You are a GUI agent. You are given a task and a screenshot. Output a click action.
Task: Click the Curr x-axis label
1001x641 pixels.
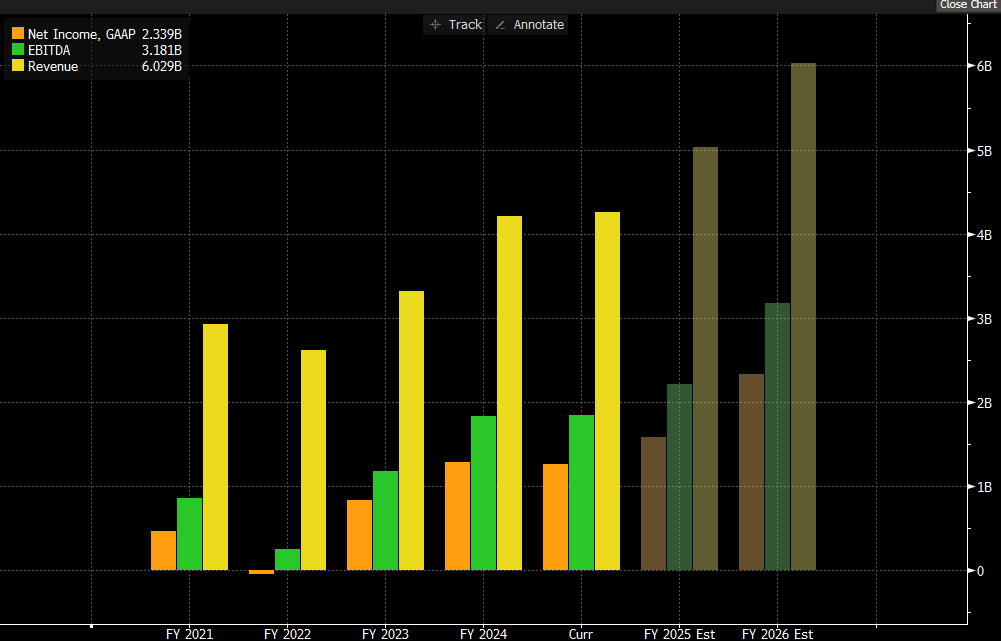coord(581,634)
